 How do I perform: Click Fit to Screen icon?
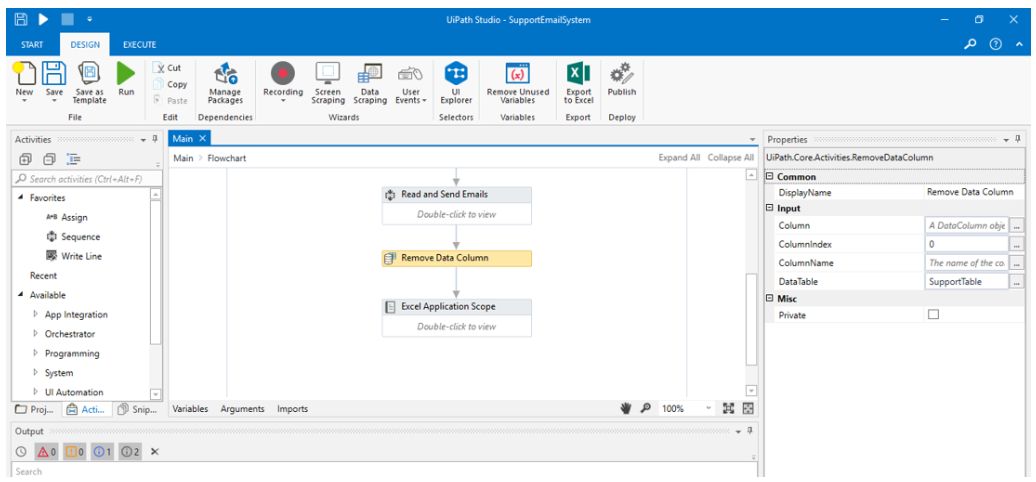[x=729, y=409]
